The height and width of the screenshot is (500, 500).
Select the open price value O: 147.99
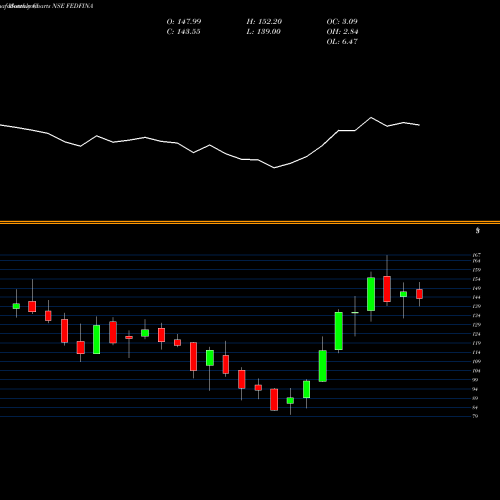pos(184,22)
